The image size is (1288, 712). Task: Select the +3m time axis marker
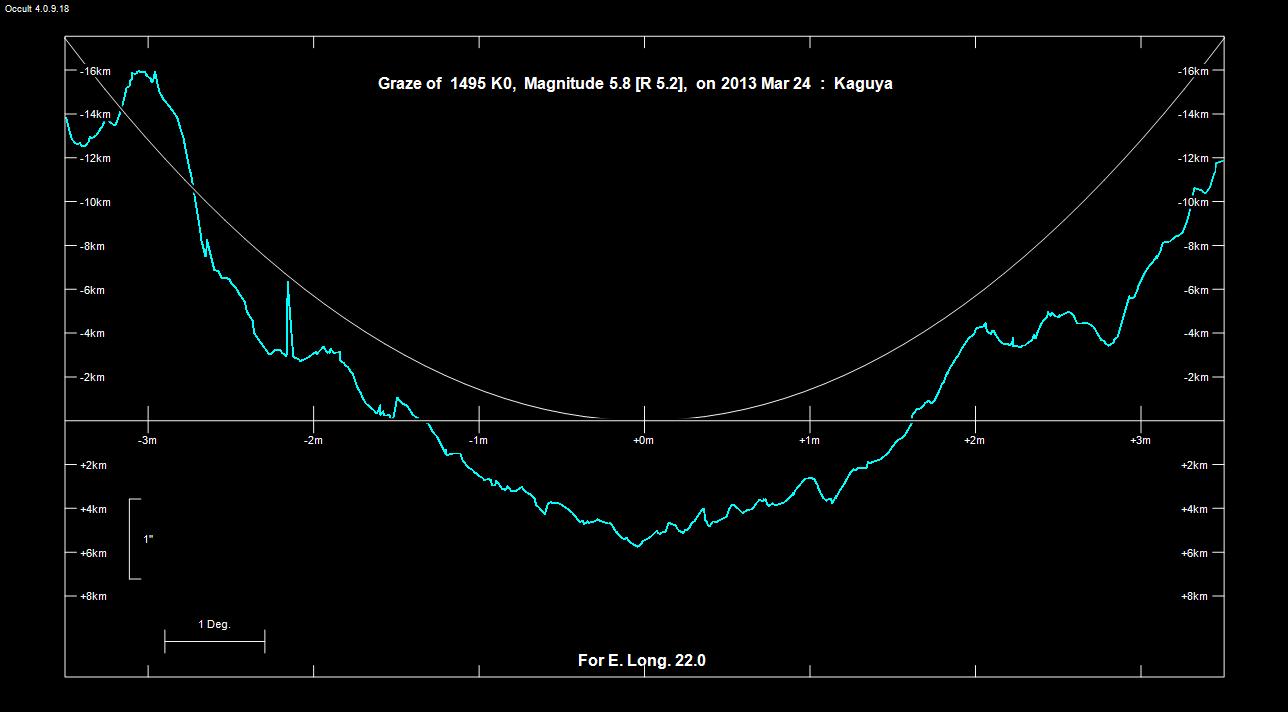[1139, 441]
